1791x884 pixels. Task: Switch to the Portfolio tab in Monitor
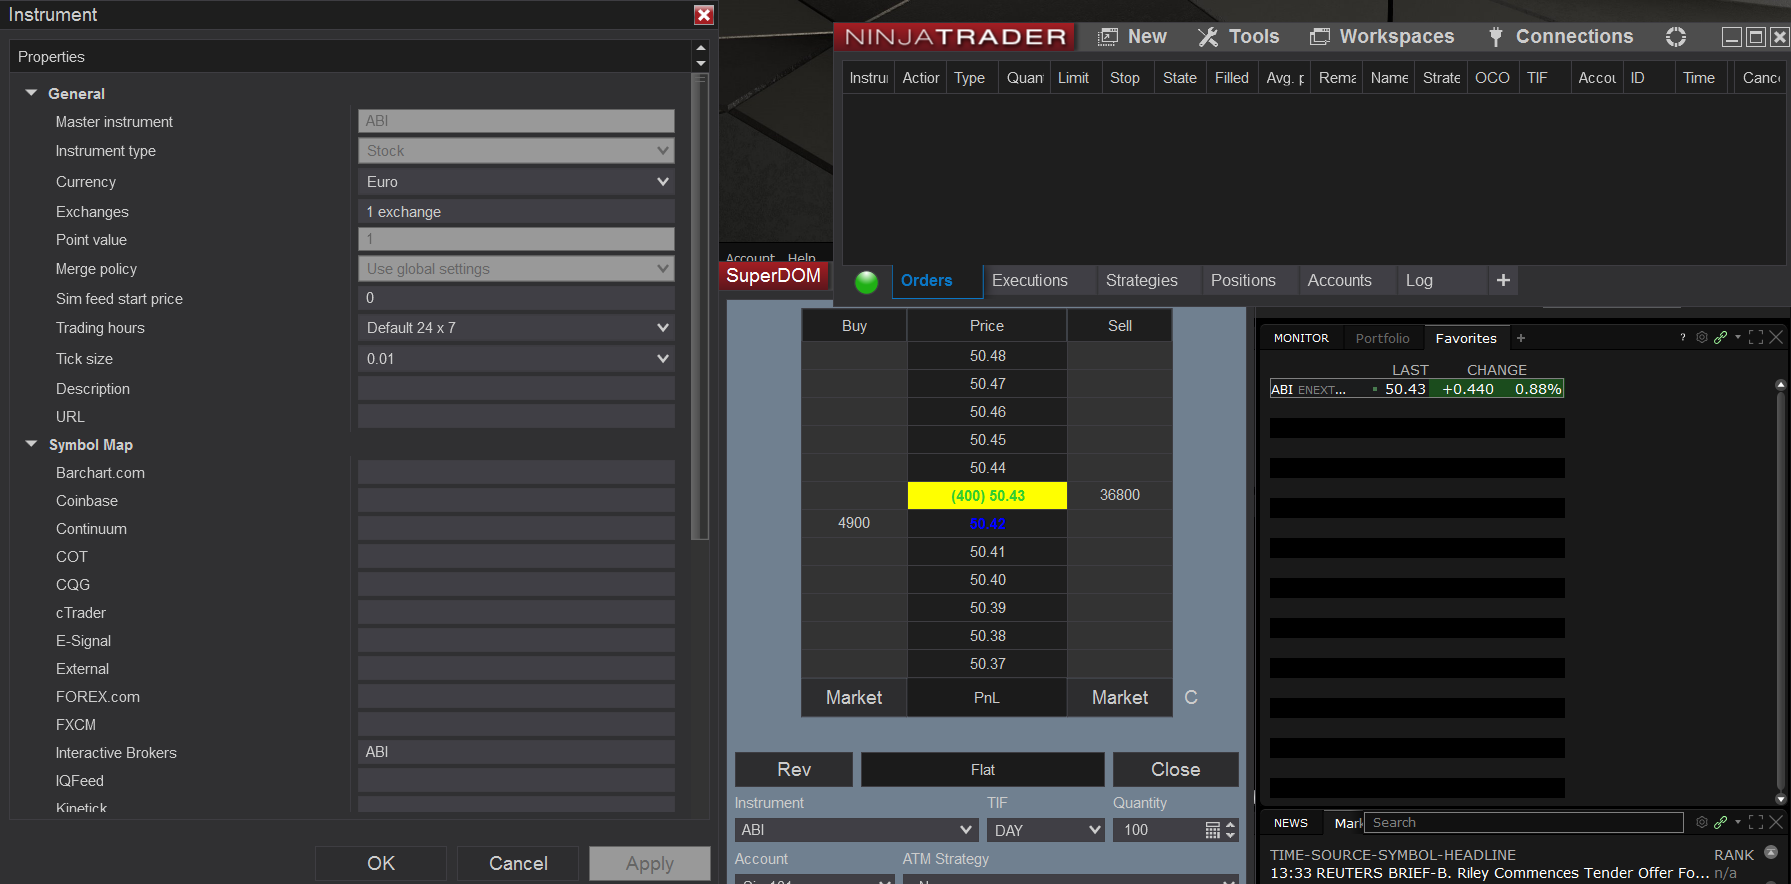point(1382,338)
